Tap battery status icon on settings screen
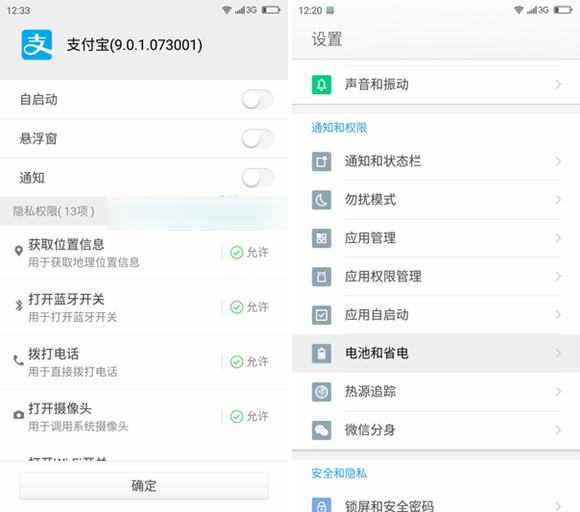 coord(563,10)
